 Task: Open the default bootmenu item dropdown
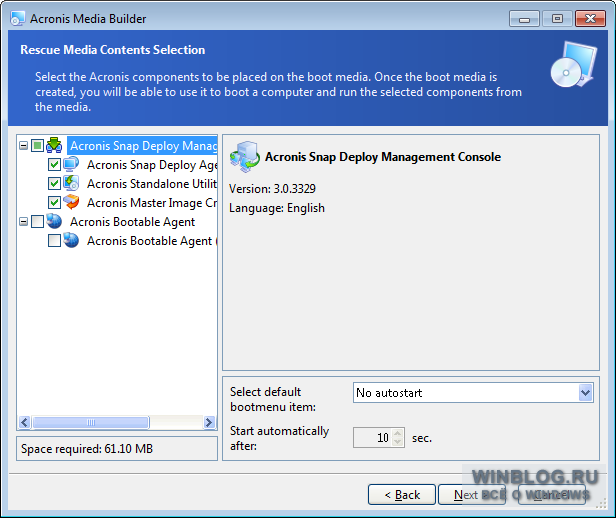585,393
